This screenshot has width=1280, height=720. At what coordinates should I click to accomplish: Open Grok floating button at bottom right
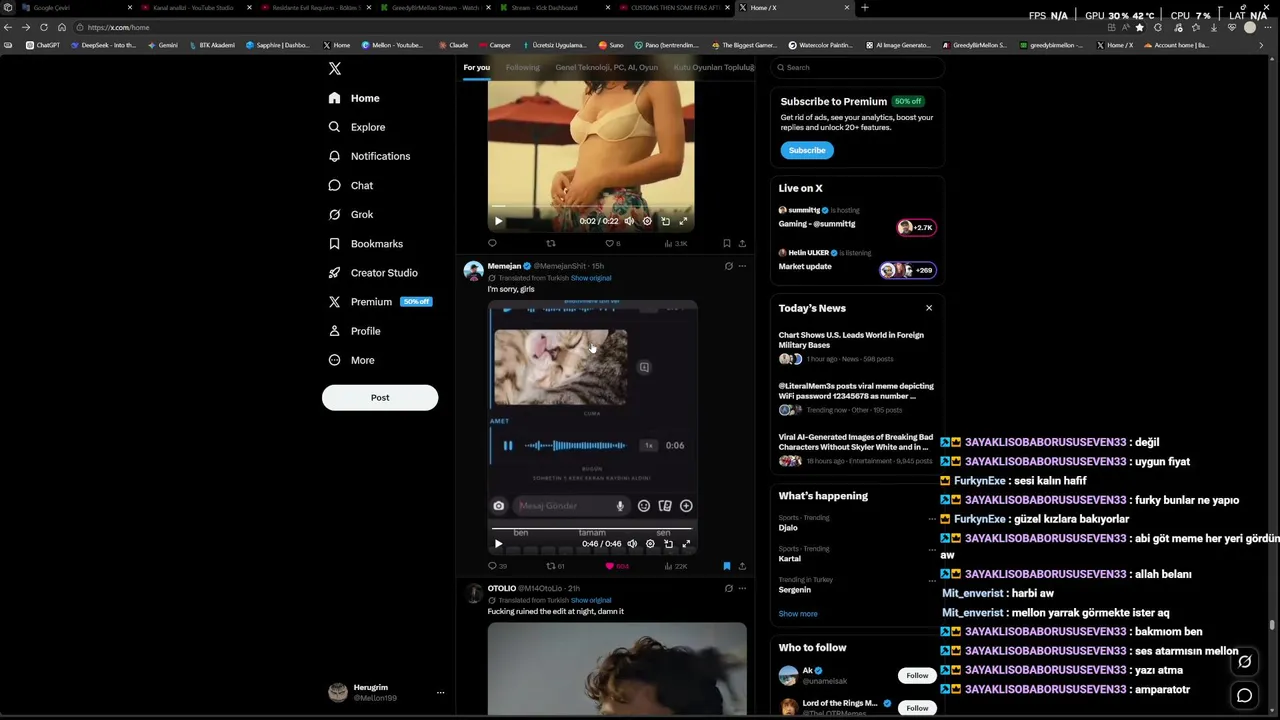click(1244, 662)
